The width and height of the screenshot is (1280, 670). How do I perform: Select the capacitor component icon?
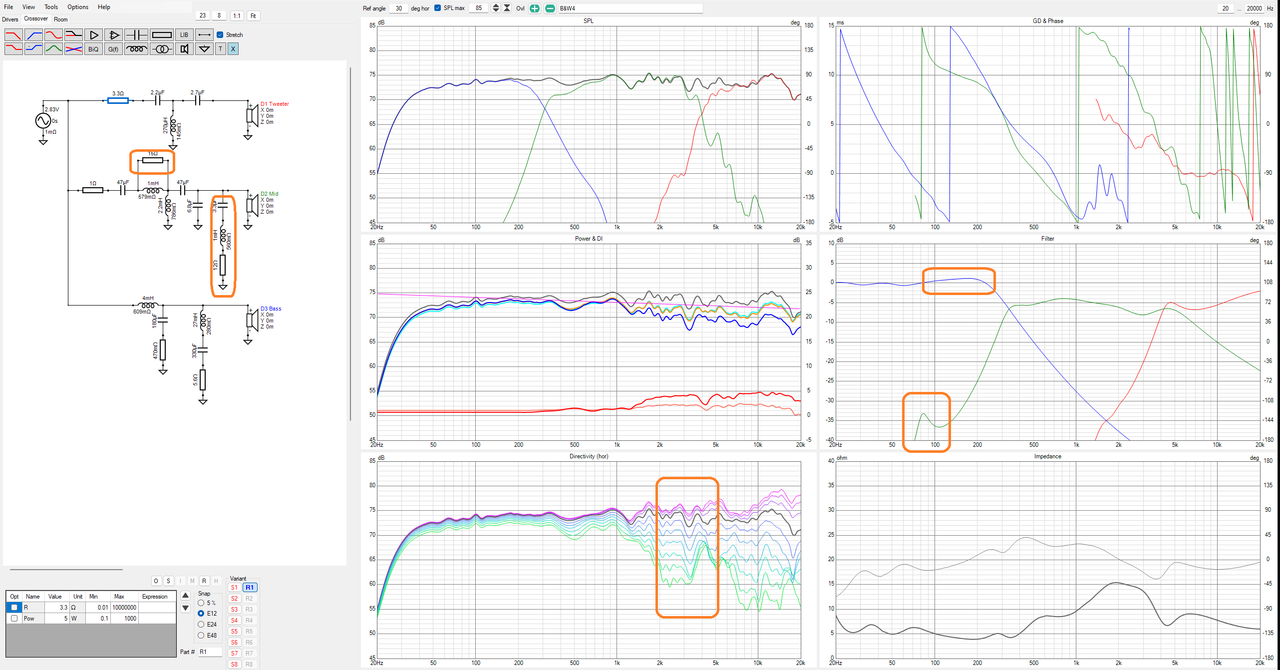pos(136,35)
